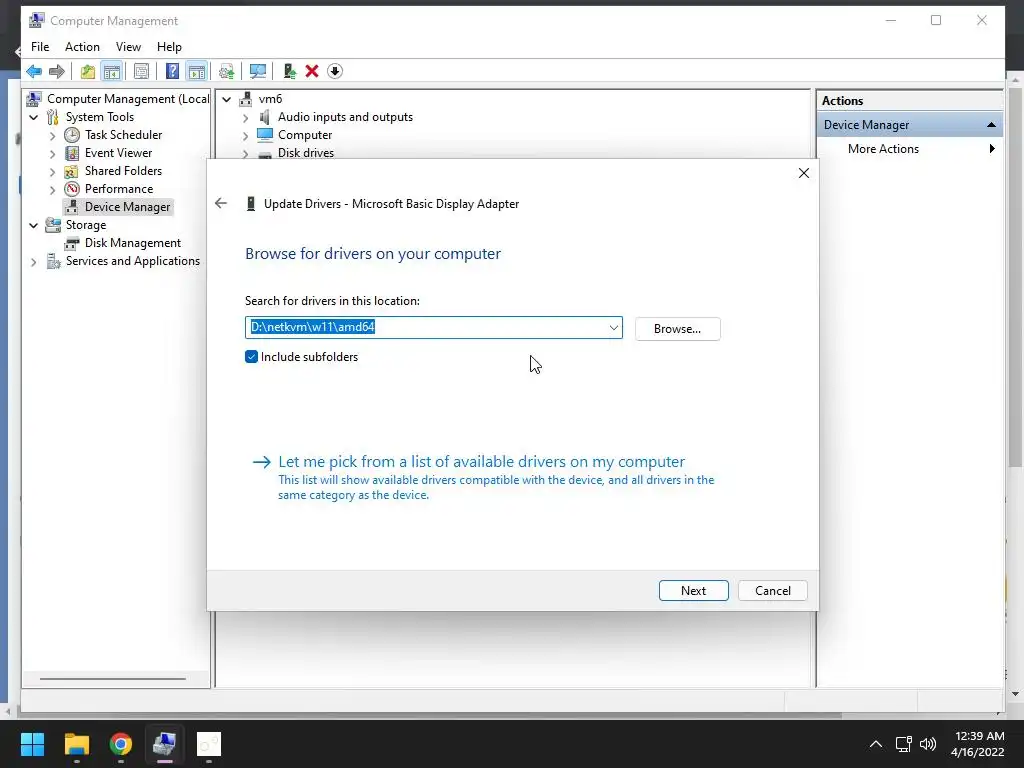Screen dimensions: 1024x768
Task: Expand the Shared Folders node
Action: tap(52, 171)
